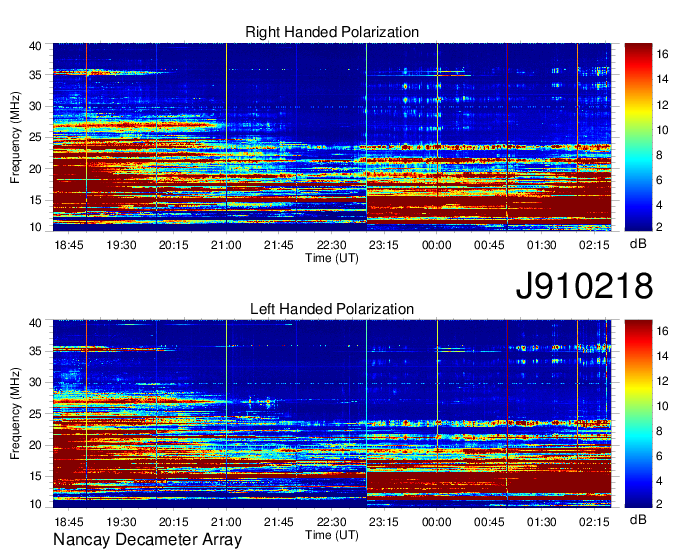Click 19:30 tick on Right Handed plot

[x=121, y=245]
